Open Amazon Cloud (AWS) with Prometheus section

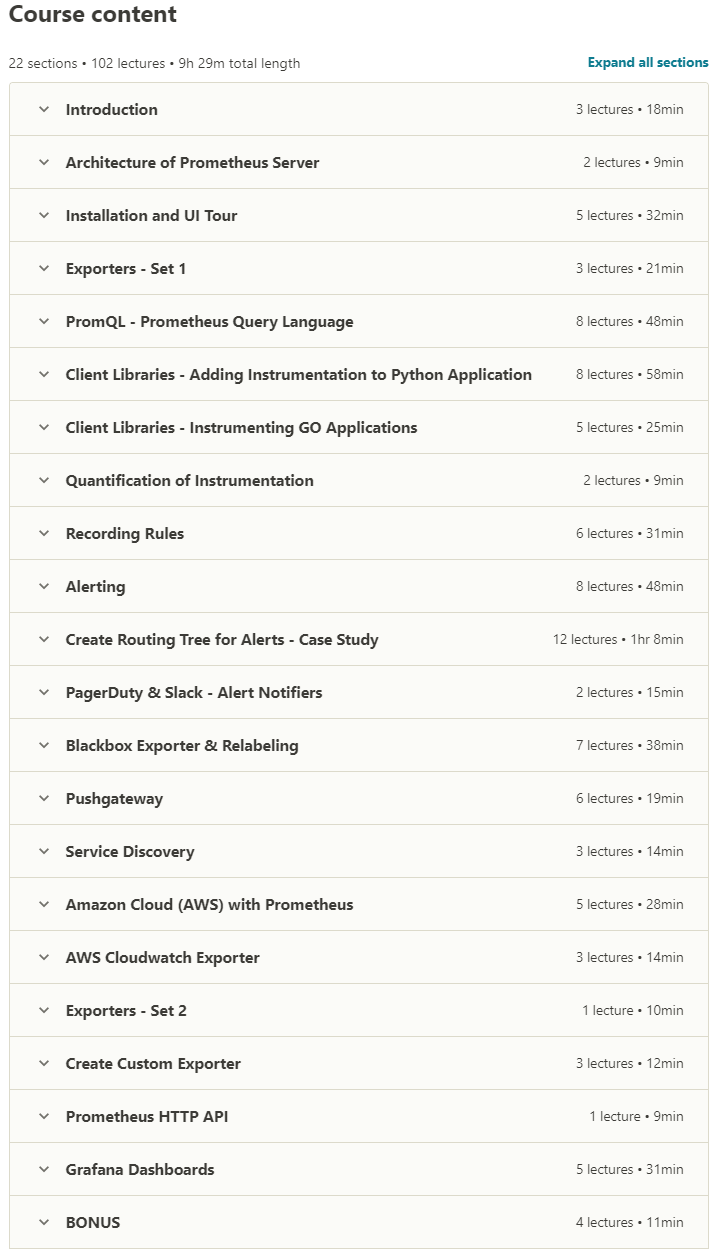209,905
